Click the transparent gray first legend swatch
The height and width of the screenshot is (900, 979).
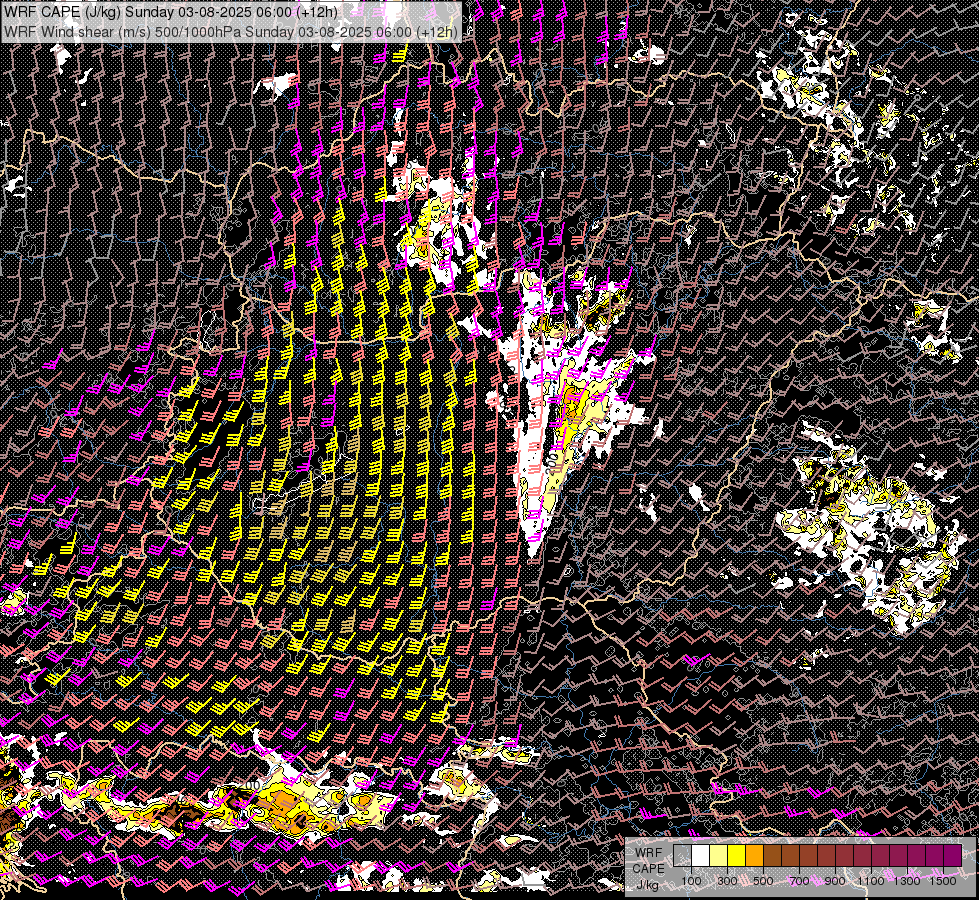coord(682,855)
